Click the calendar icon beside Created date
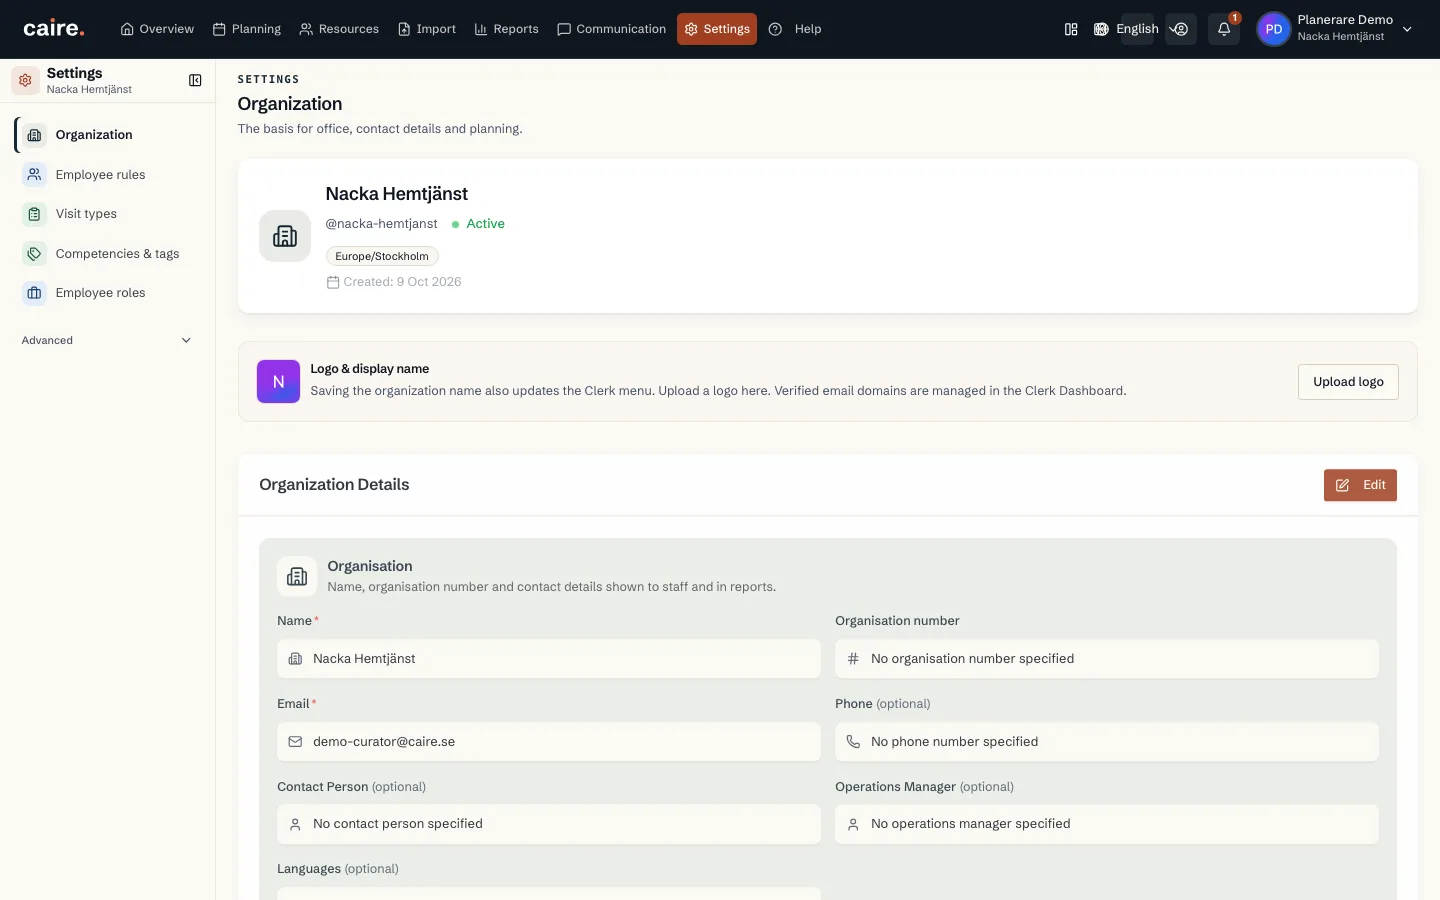 (x=333, y=282)
